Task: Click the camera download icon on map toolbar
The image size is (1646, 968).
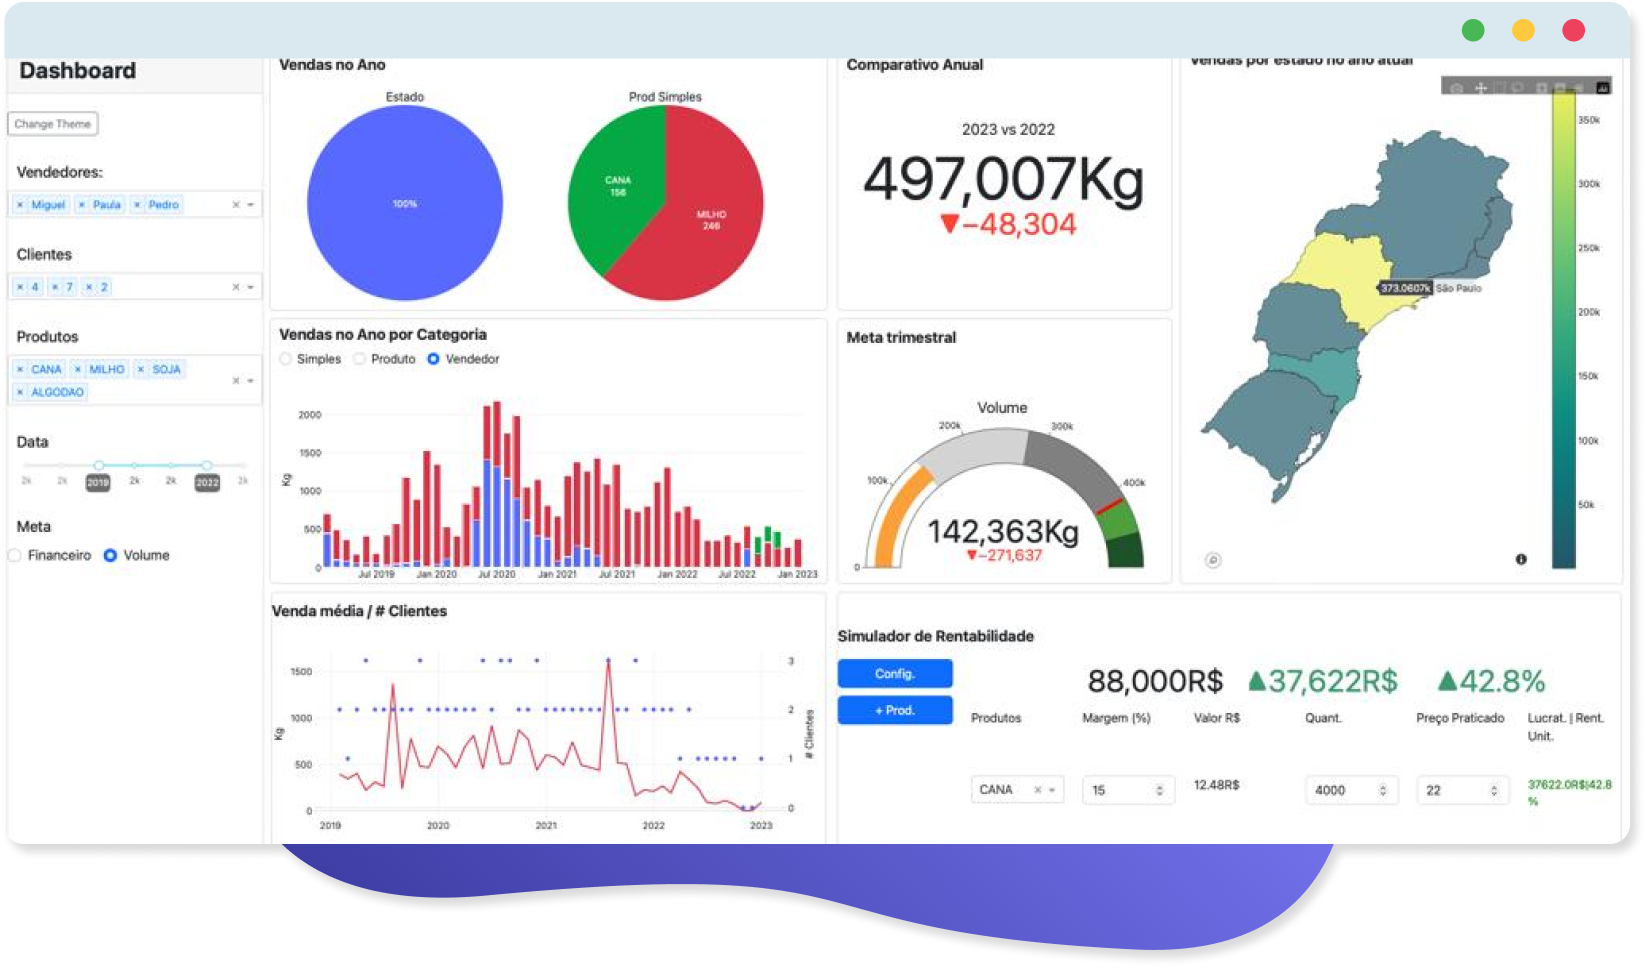Action: [x=1456, y=88]
